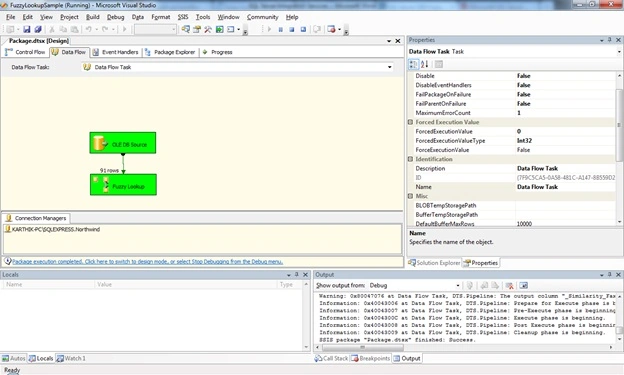Select the Fuzzy Lookup component
This screenshot has height=375, width=624.
coord(123,185)
